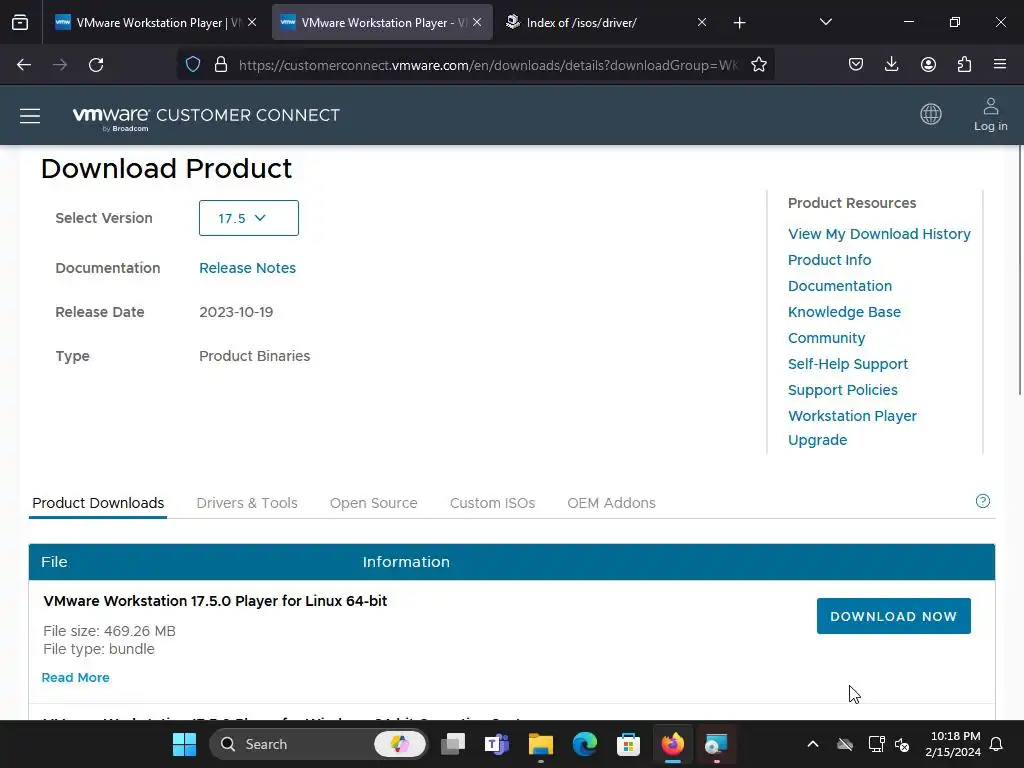This screenshot has height=768, width=1024.
Task: Open Microsoft Store from taskbar
Action: 628,744
